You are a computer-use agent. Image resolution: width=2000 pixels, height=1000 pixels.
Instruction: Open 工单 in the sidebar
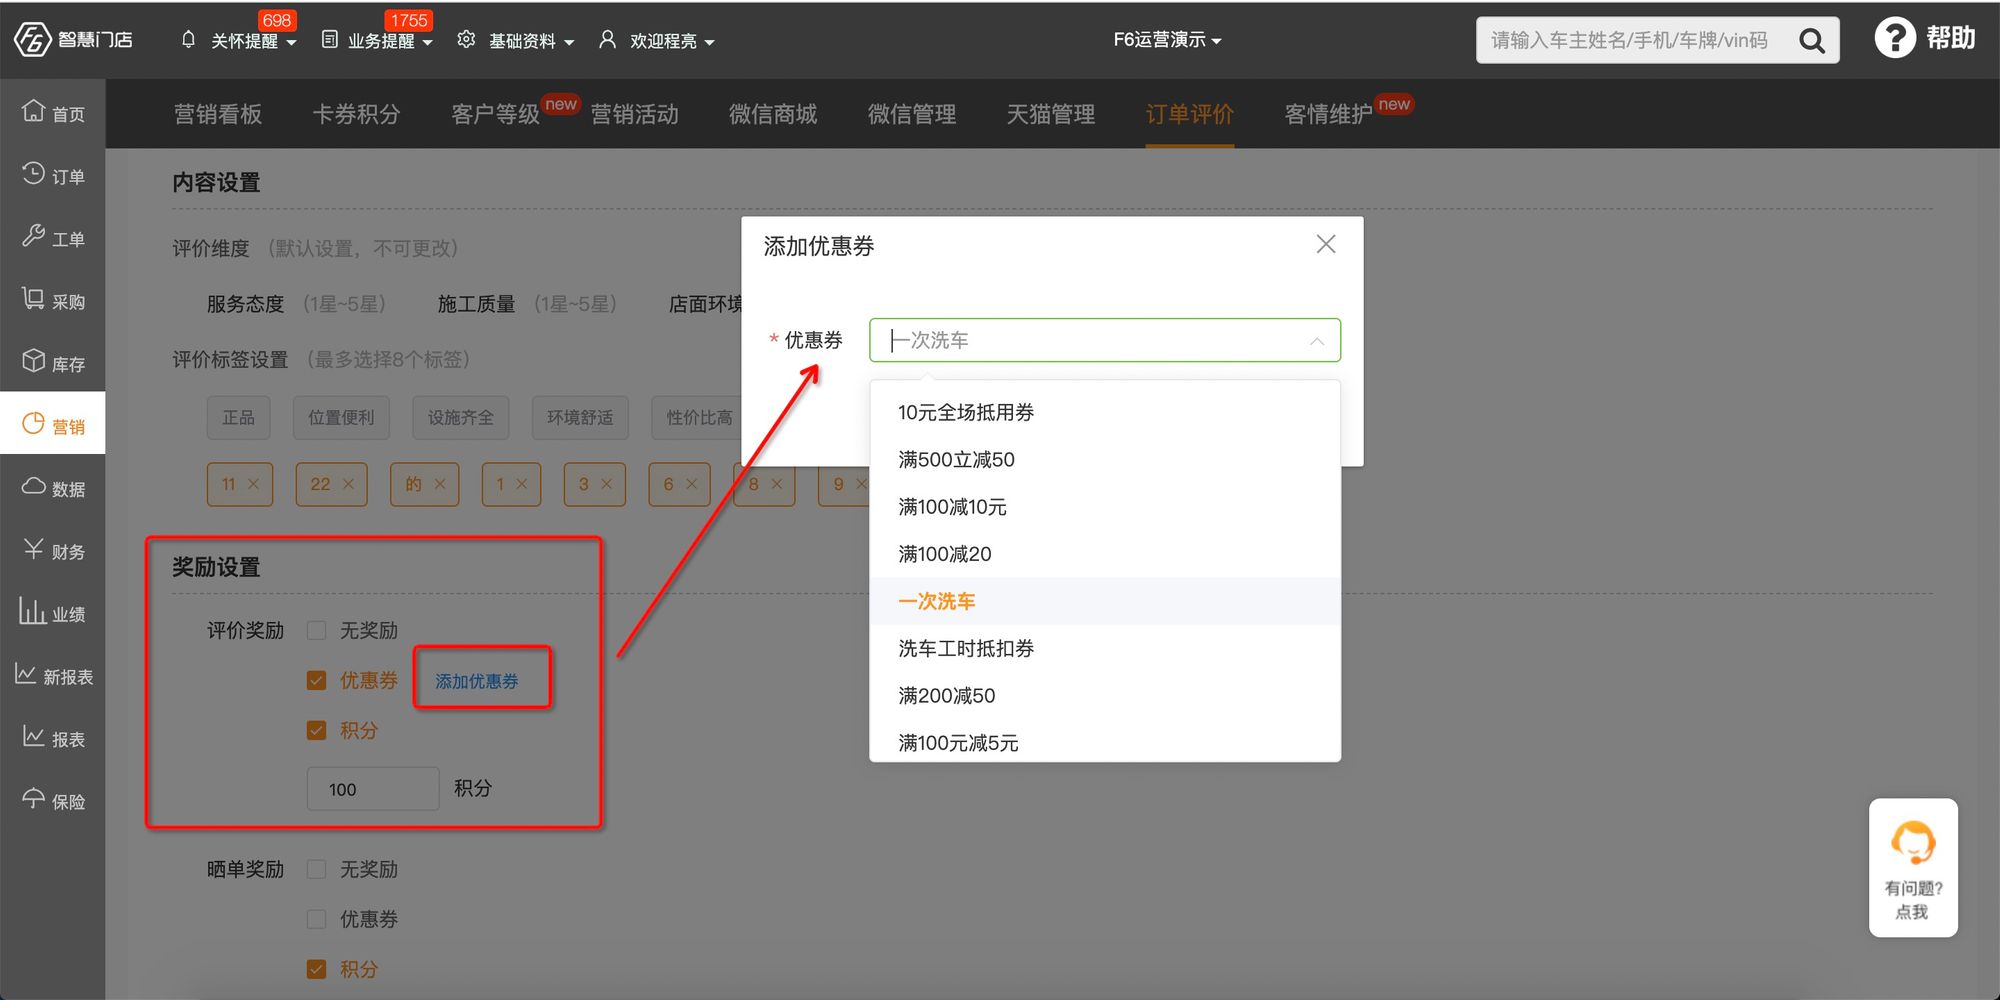point(53,238)
